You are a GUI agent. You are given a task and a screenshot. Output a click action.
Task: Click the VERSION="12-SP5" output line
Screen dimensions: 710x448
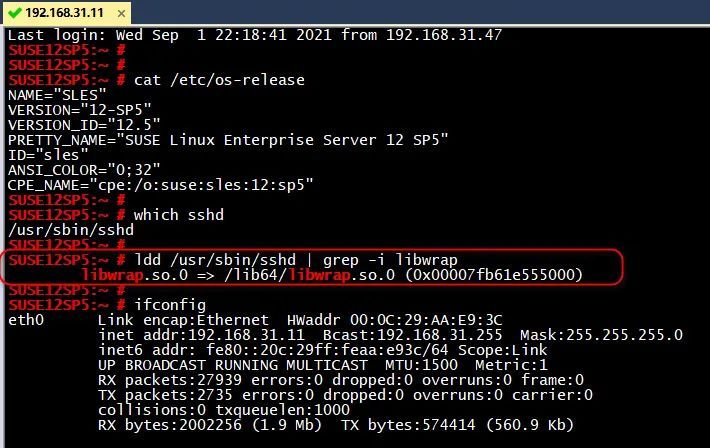(80, 110)
